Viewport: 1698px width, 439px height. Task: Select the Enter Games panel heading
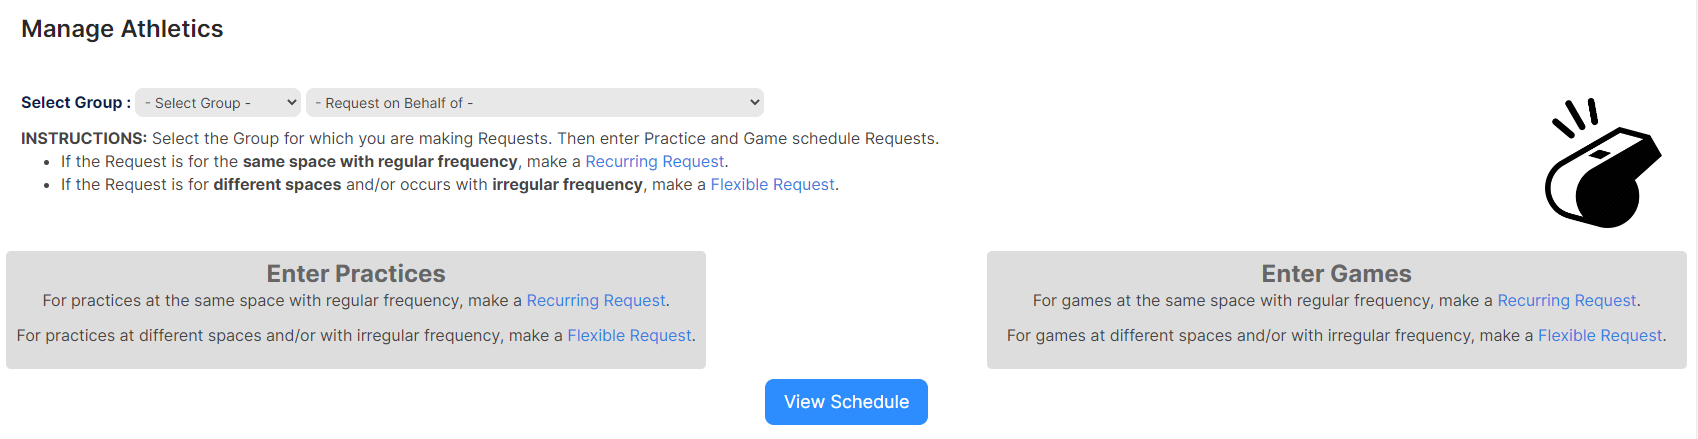click(1337, 273)
